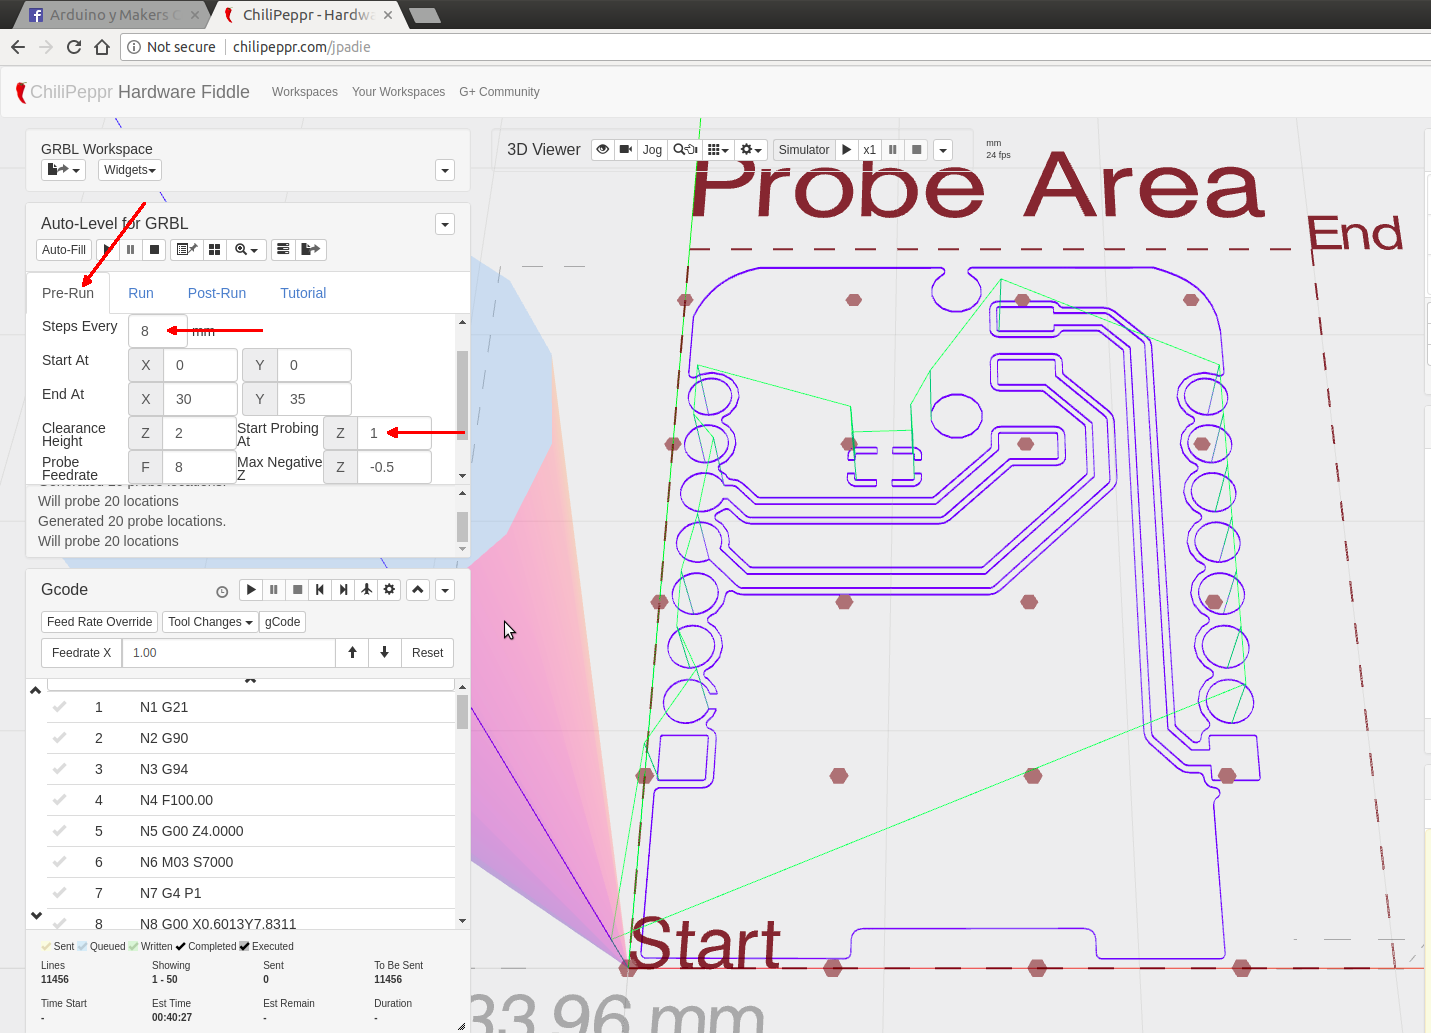Viewport: 1431px width, 1033px height.
Task: Run the Auto-Level probe with the play icon
Action: pos(107,249)
